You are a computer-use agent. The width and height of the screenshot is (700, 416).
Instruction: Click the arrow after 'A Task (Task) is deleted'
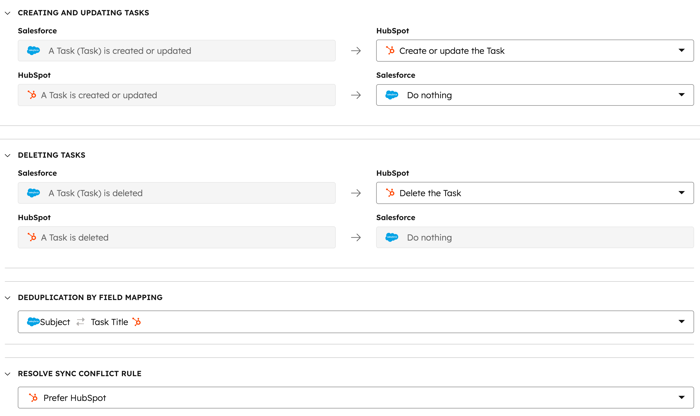[356, 193]
